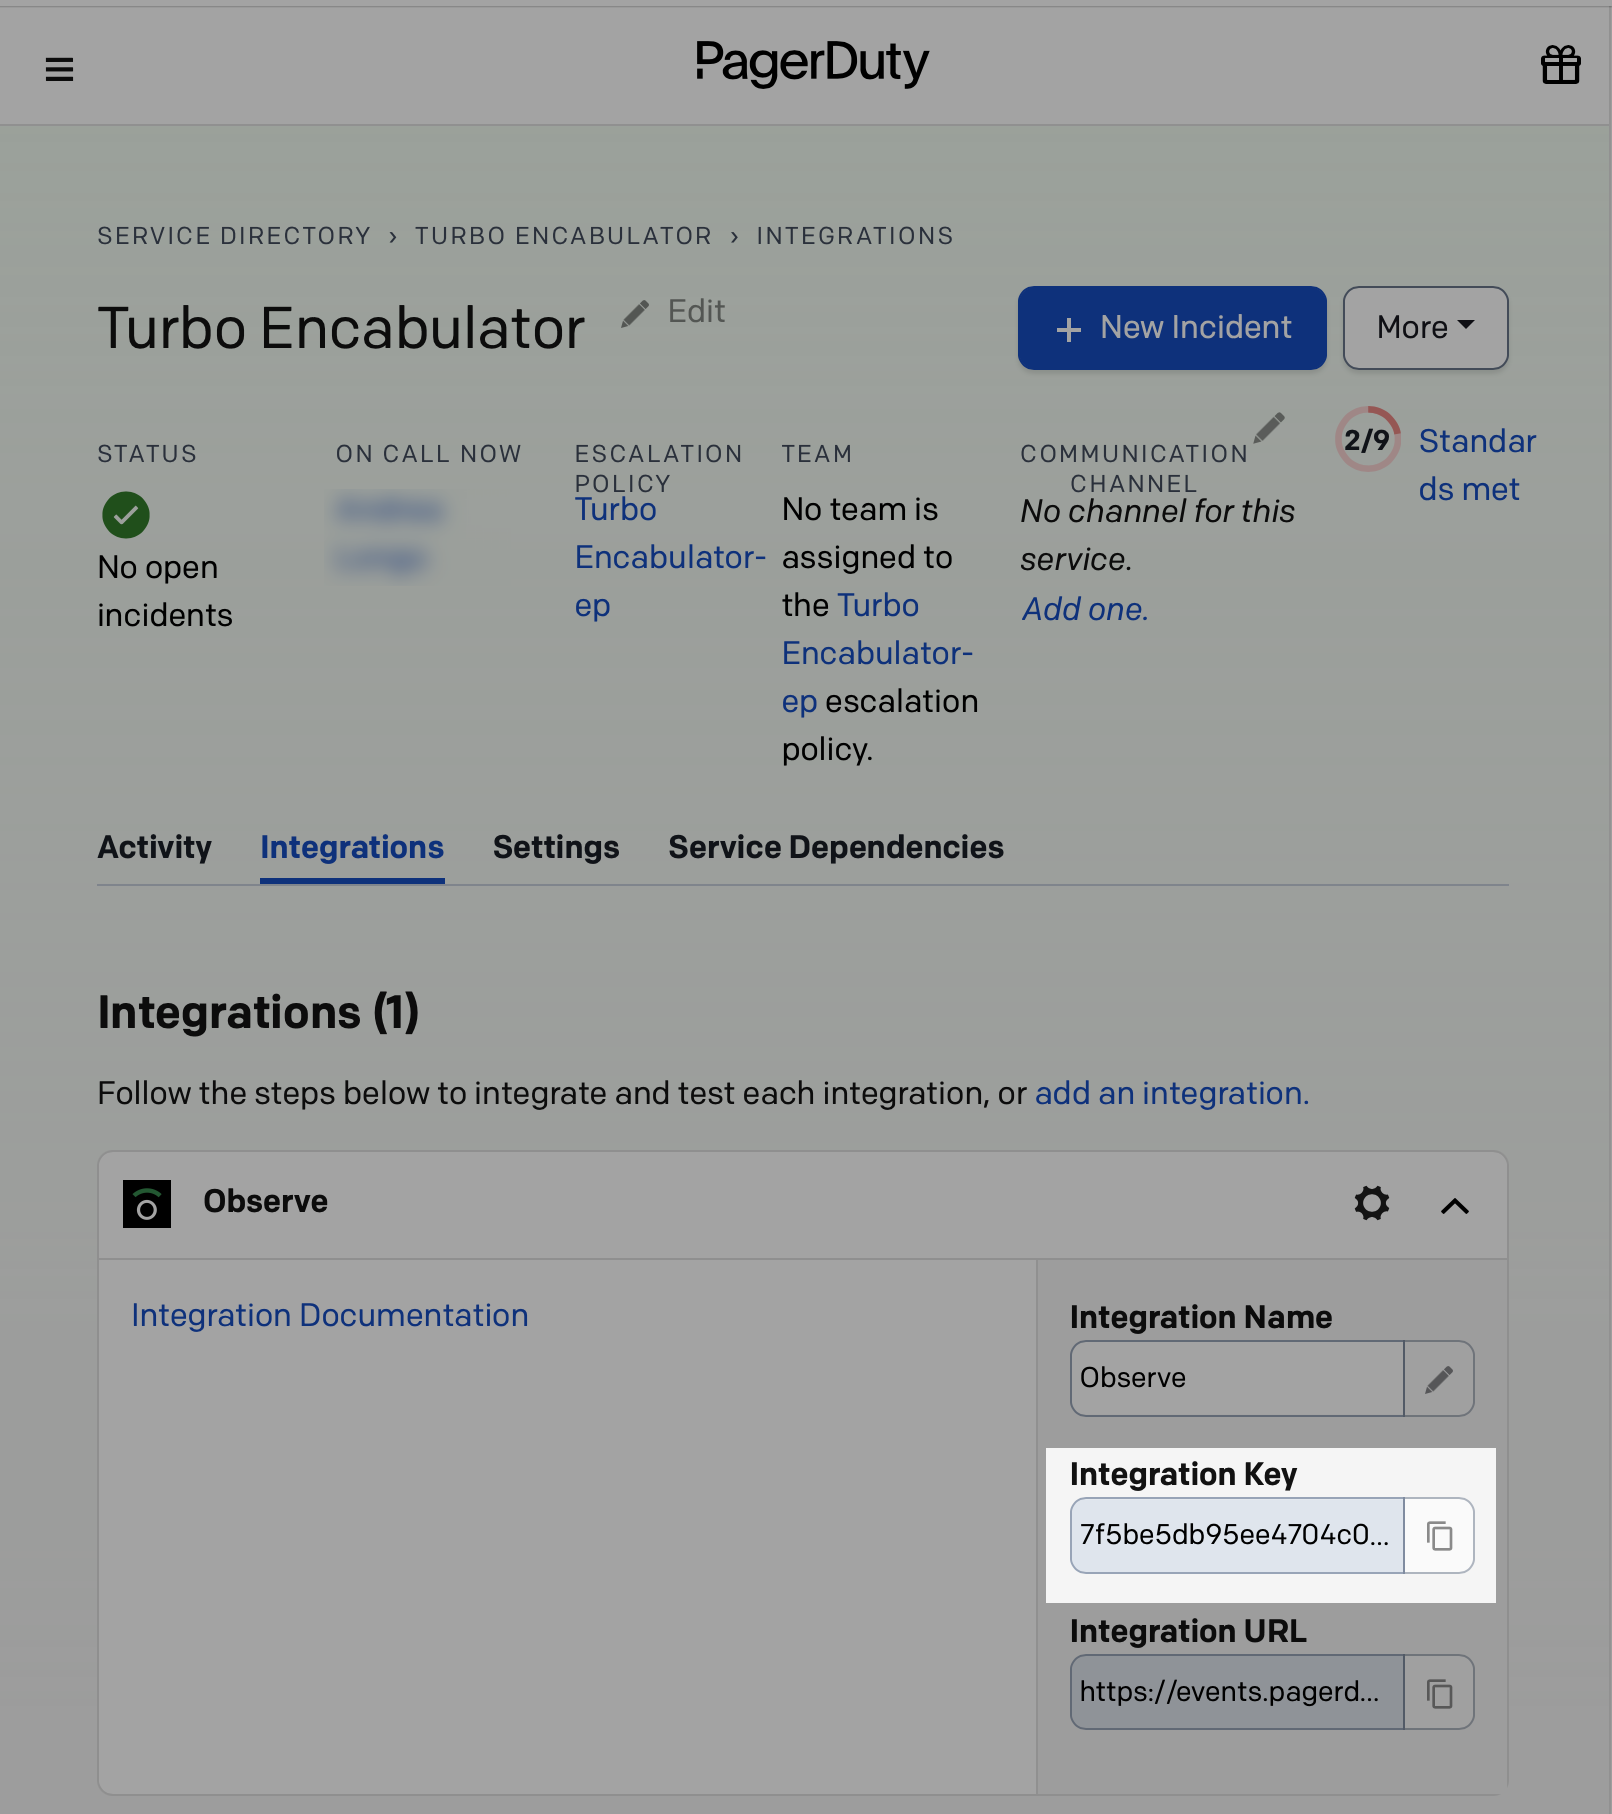Open Integration Documentation link
Viewport: 1612px width, 1814px height.
coord(330,1316)
